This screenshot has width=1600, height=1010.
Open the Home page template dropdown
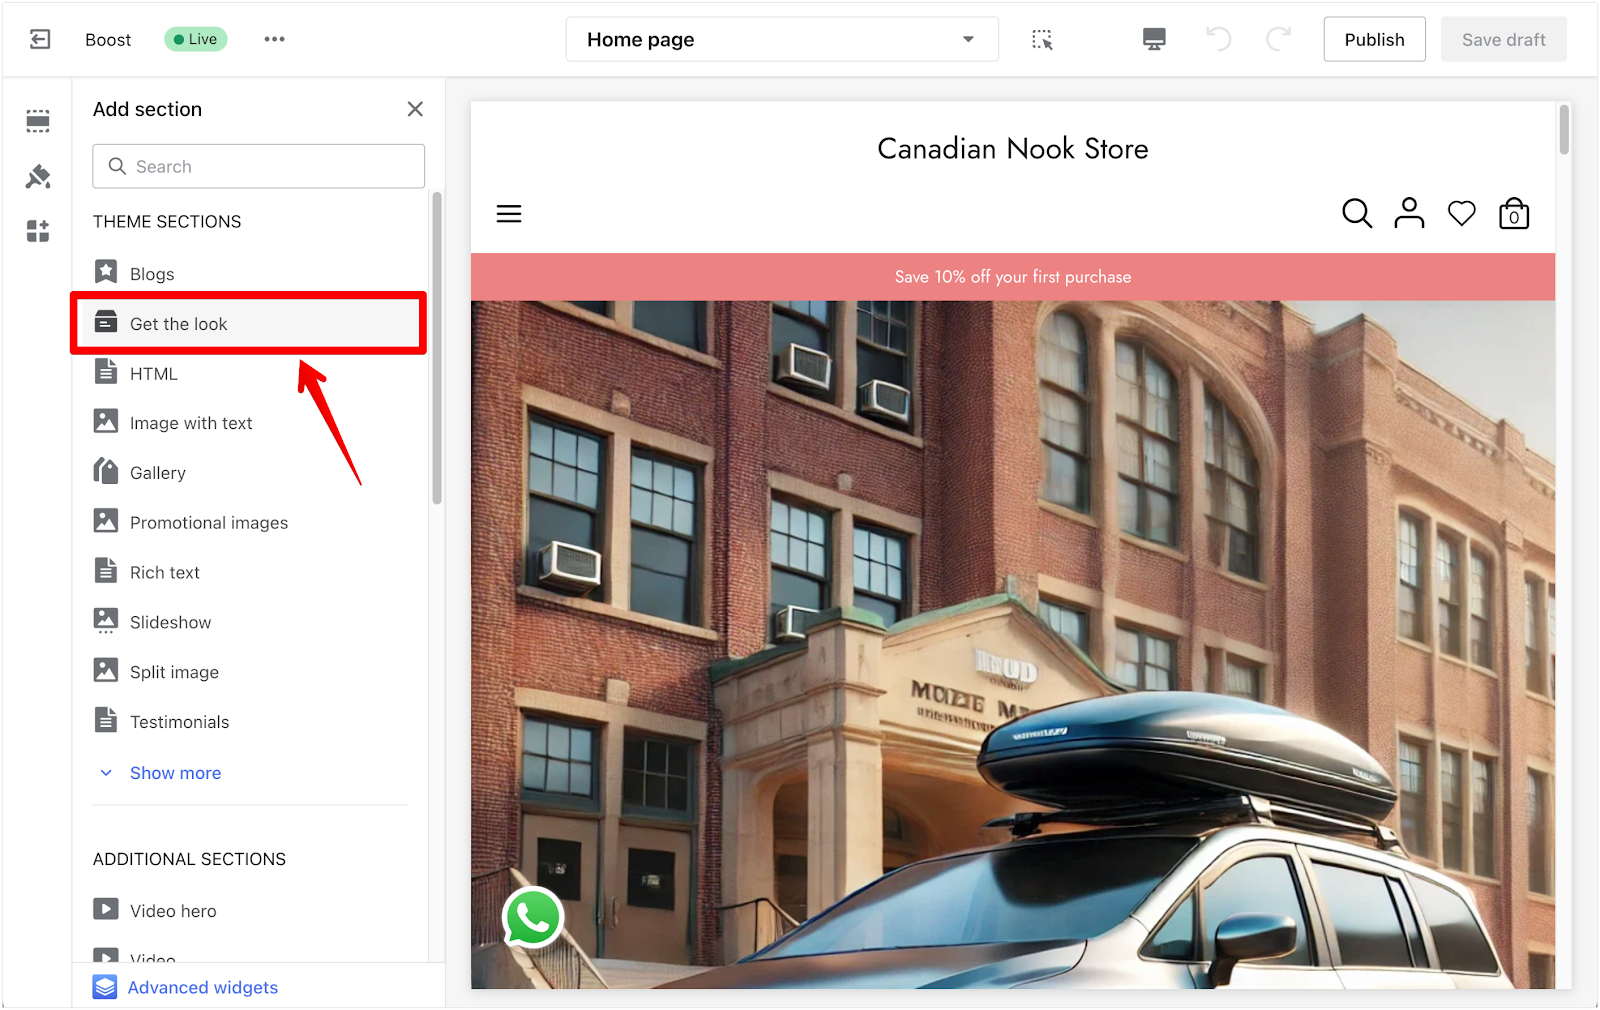point(781,40)
